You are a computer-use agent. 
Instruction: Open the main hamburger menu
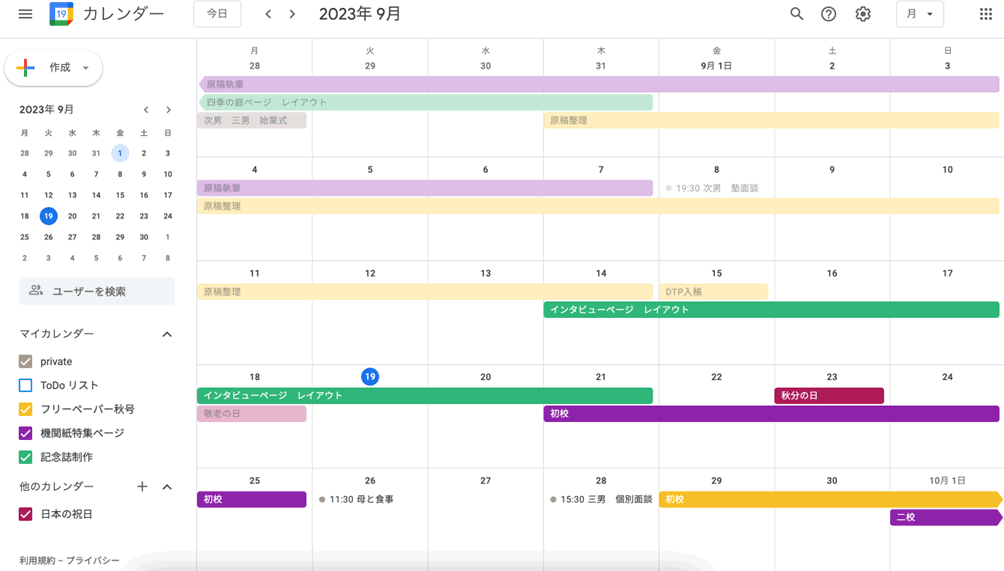(x=26, y=14)
